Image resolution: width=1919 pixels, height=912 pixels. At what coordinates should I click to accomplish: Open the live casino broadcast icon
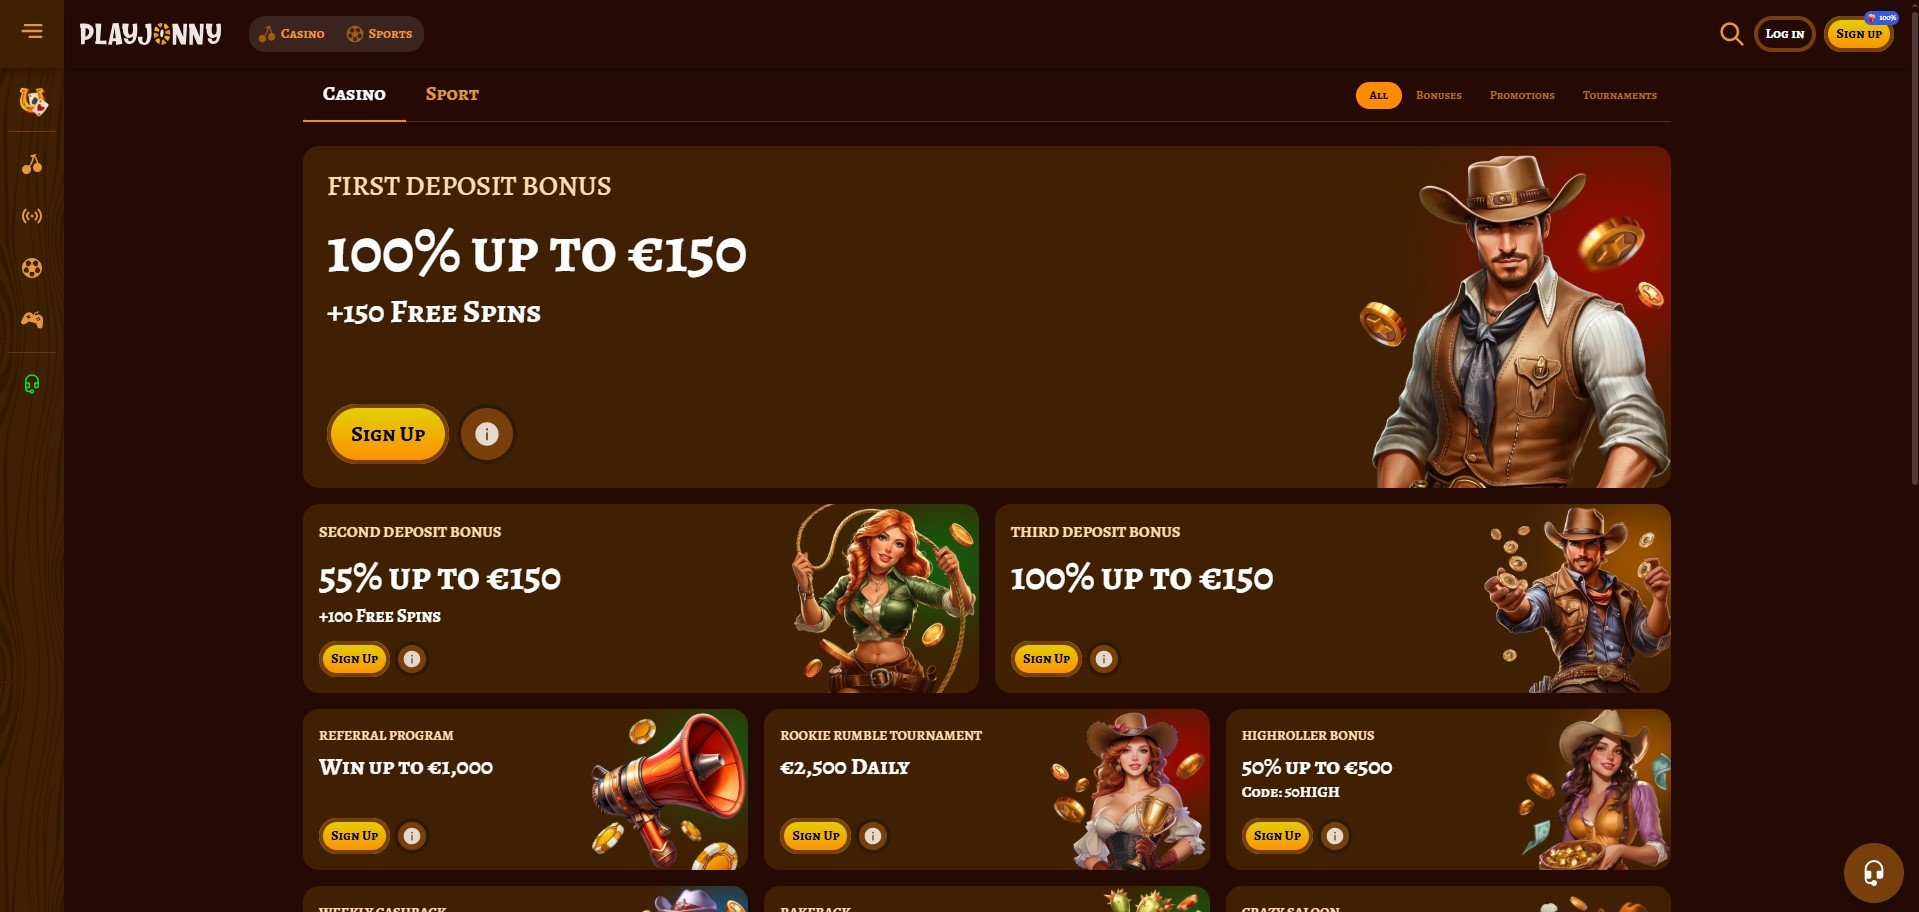click(32, 216)
